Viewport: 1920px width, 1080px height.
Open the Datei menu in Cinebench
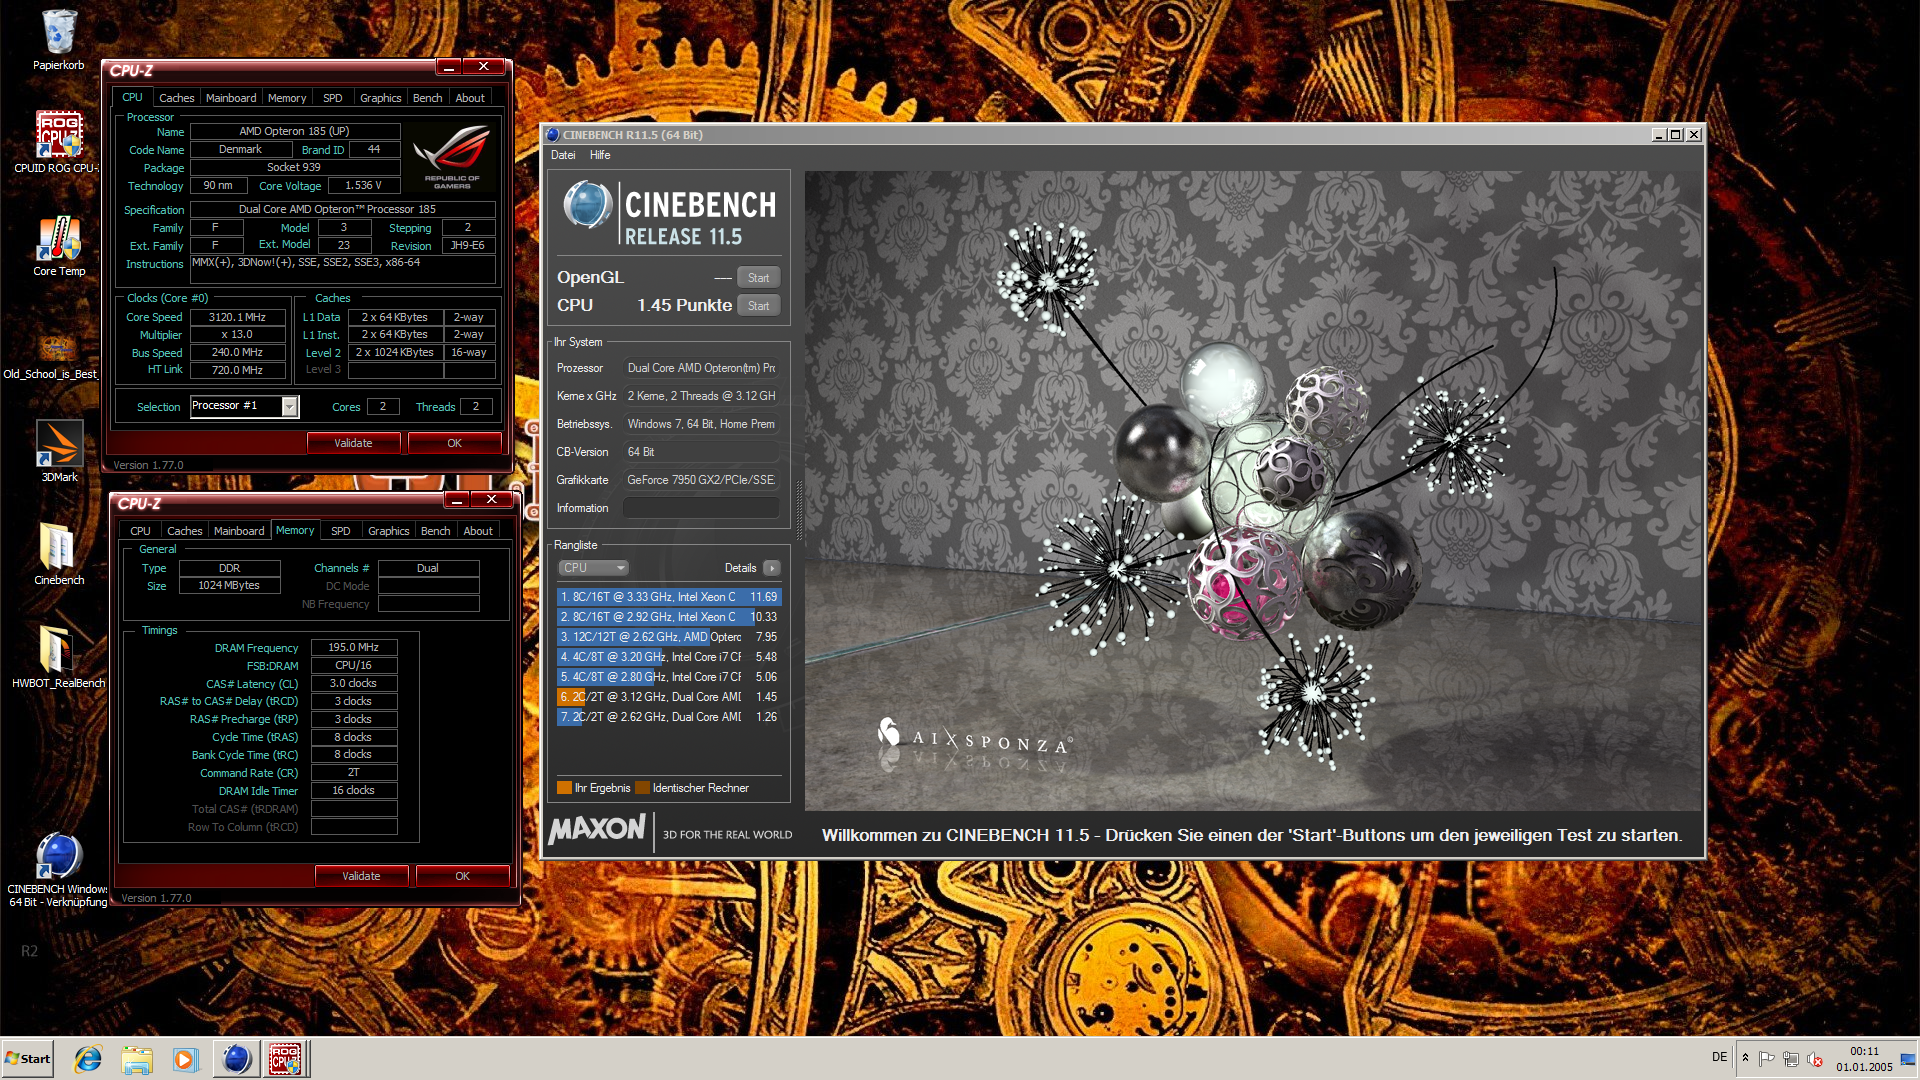pyautogui.click(x=563, y=155)
